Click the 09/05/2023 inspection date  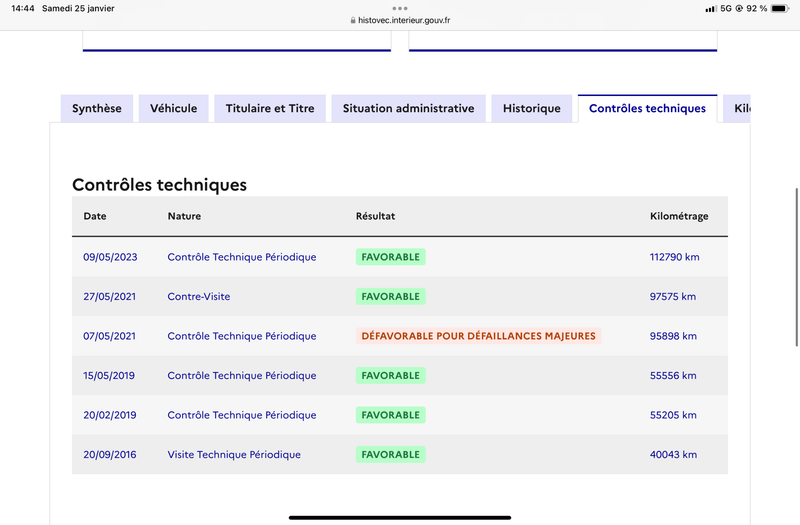(110, 257)
